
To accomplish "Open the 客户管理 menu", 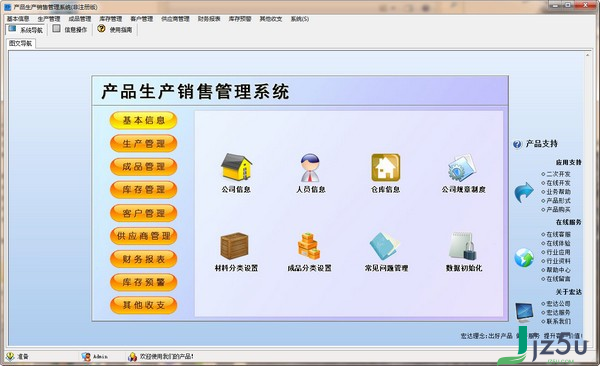I will [x=142, y=19].
